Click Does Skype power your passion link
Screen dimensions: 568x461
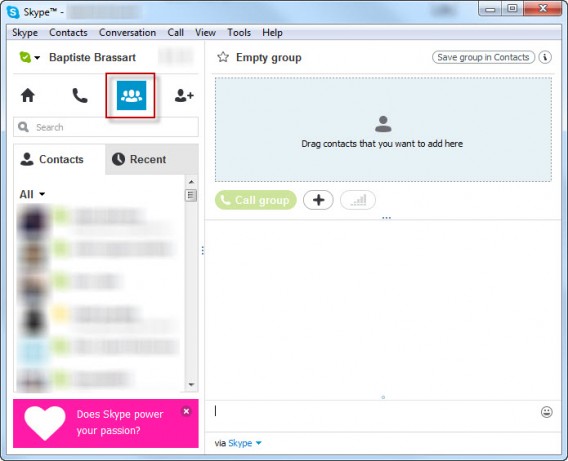[x=120, y=422]
